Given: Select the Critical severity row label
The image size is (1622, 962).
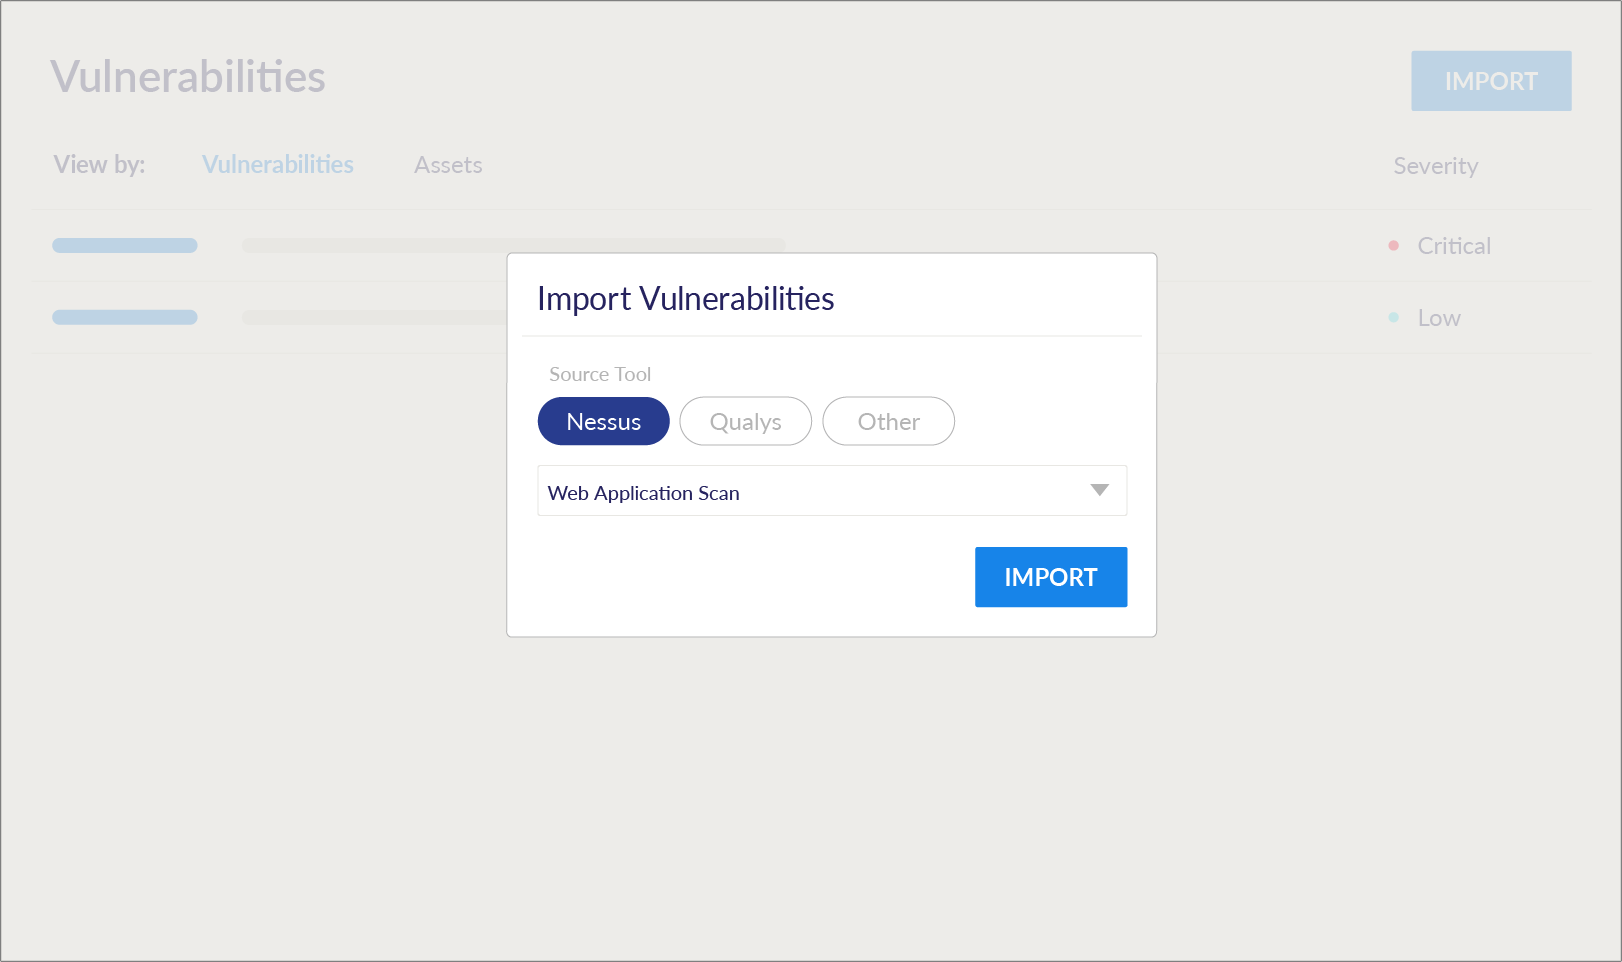Looking at the screenshot, I should [x=1454, y=246].
